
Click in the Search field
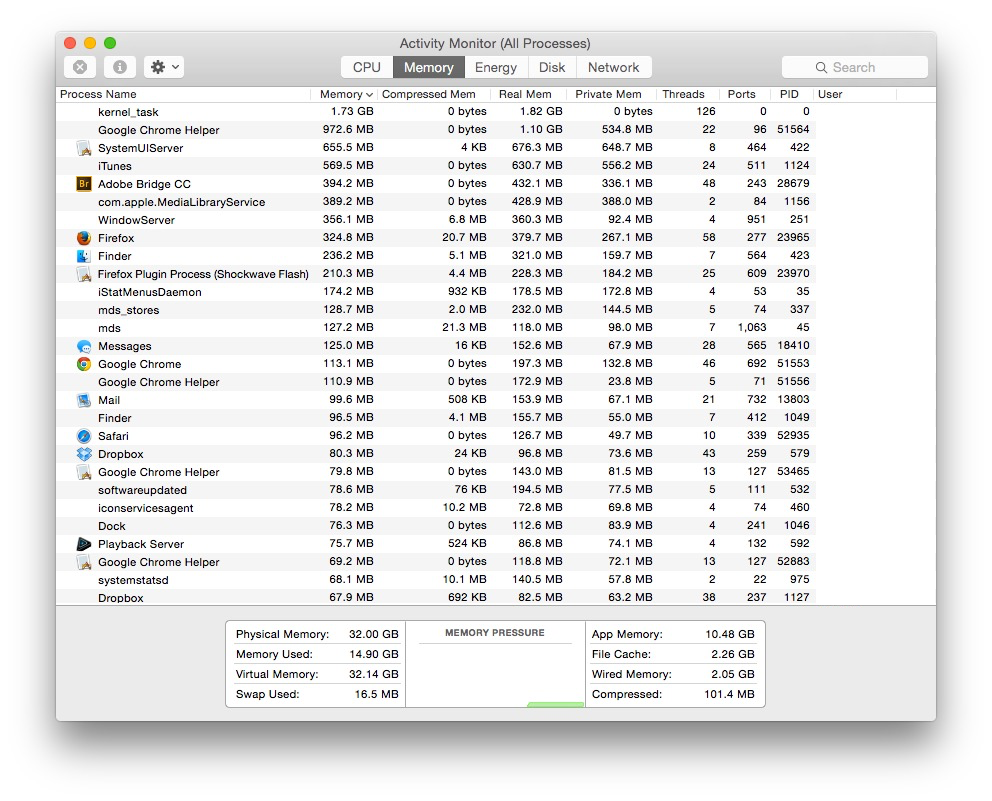(855, 67)
